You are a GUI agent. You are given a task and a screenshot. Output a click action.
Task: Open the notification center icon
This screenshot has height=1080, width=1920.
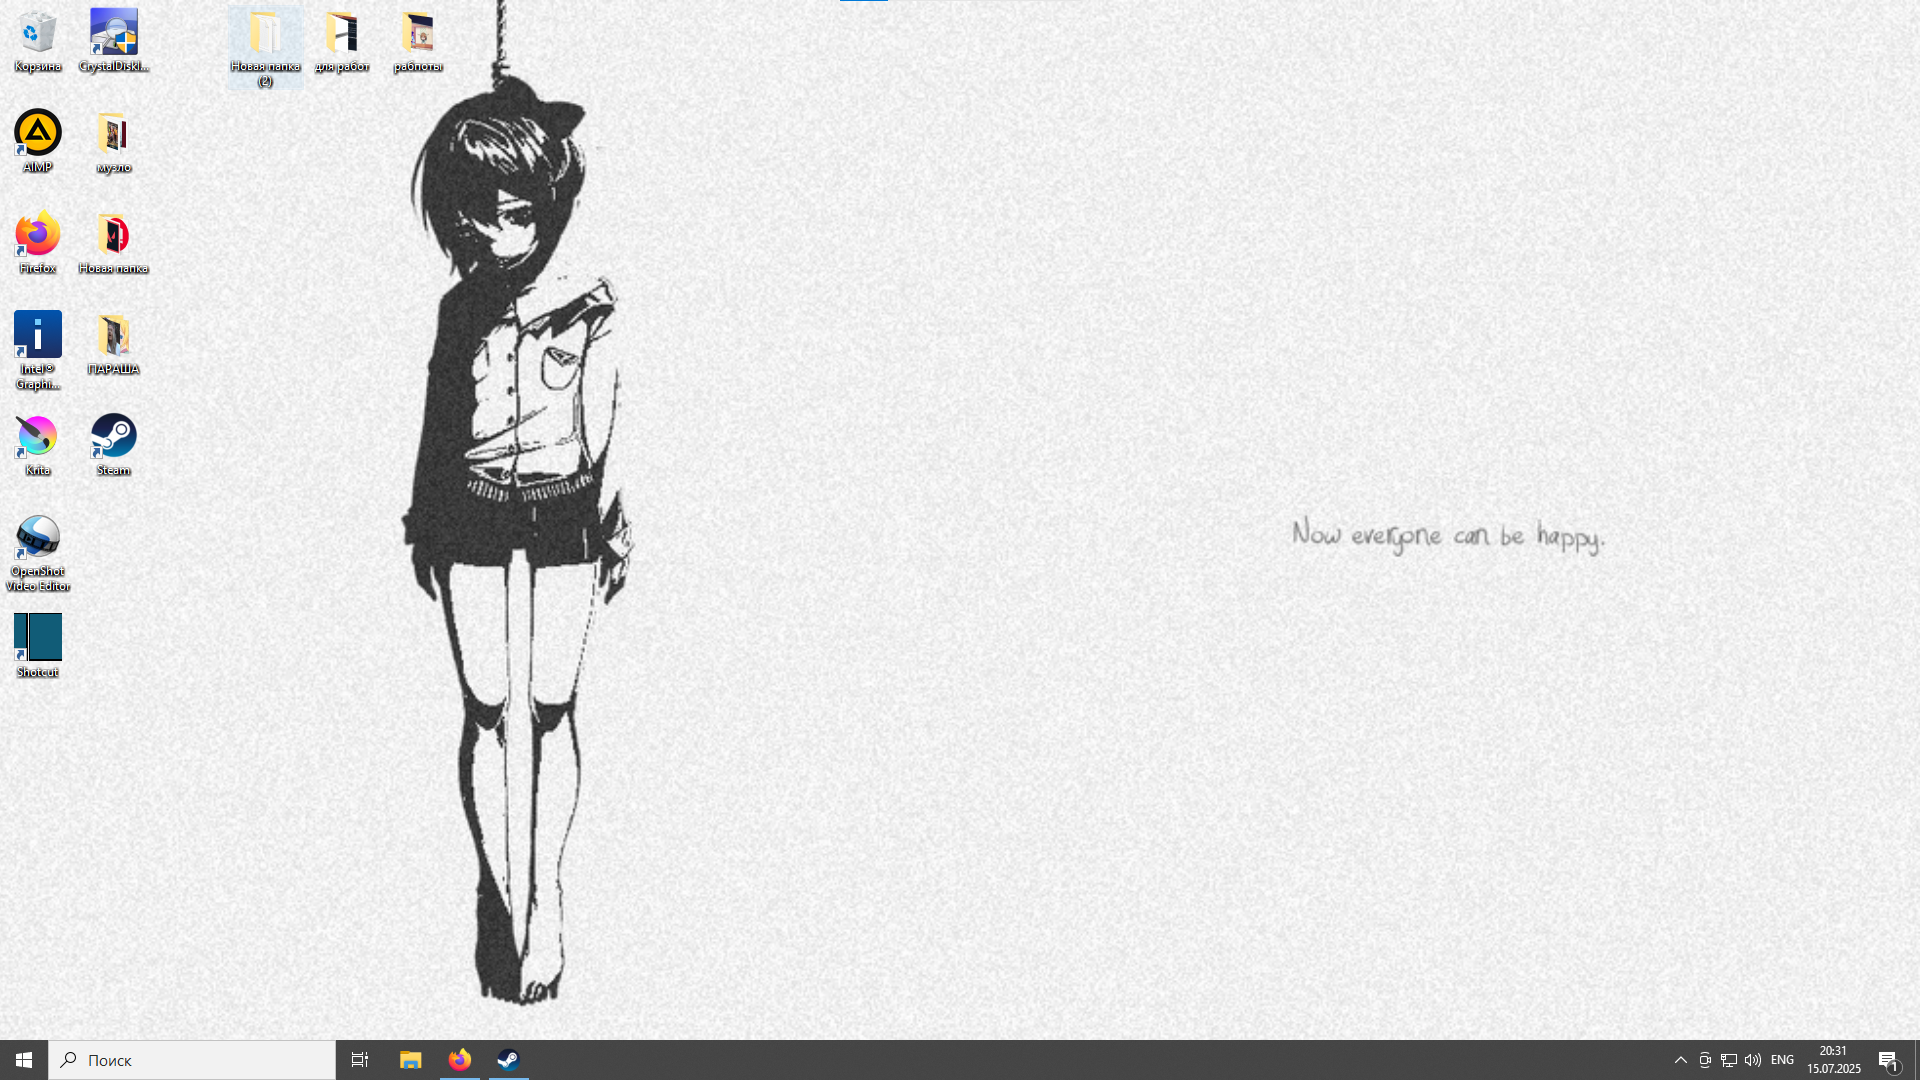(1889, 1060)
